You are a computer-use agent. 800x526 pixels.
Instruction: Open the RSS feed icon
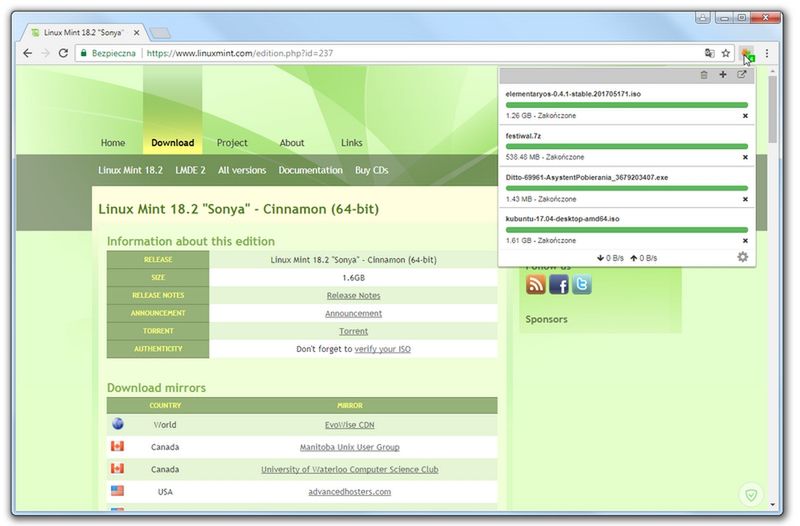pos(536,284)
